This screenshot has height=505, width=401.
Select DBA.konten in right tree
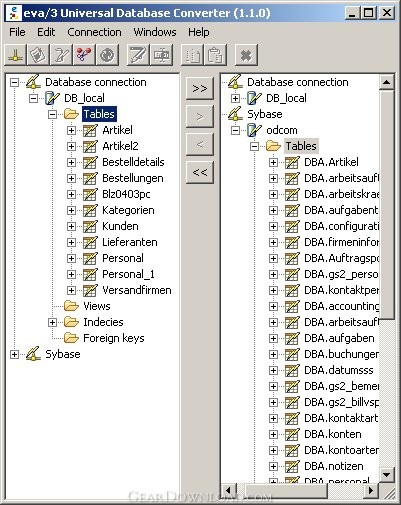coord(333,434)
